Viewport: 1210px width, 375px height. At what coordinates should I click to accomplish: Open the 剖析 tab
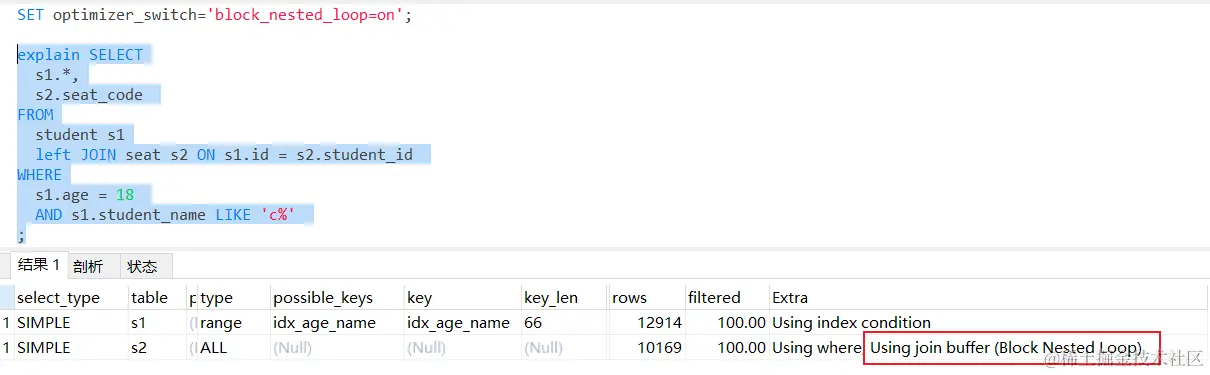[88, 266]
